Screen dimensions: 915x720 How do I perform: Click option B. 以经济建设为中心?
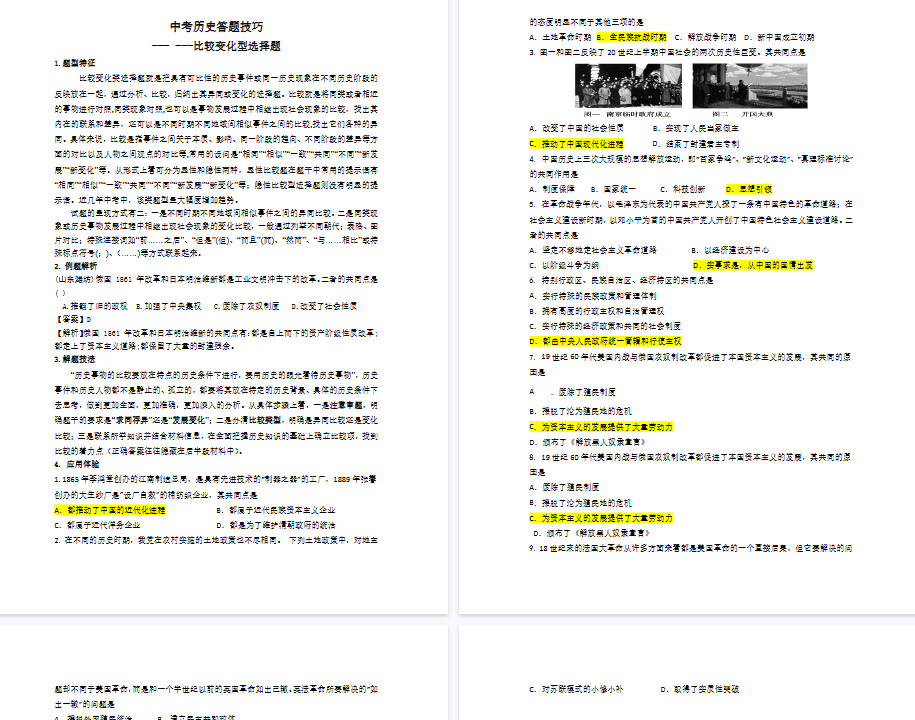click(730, 250)
